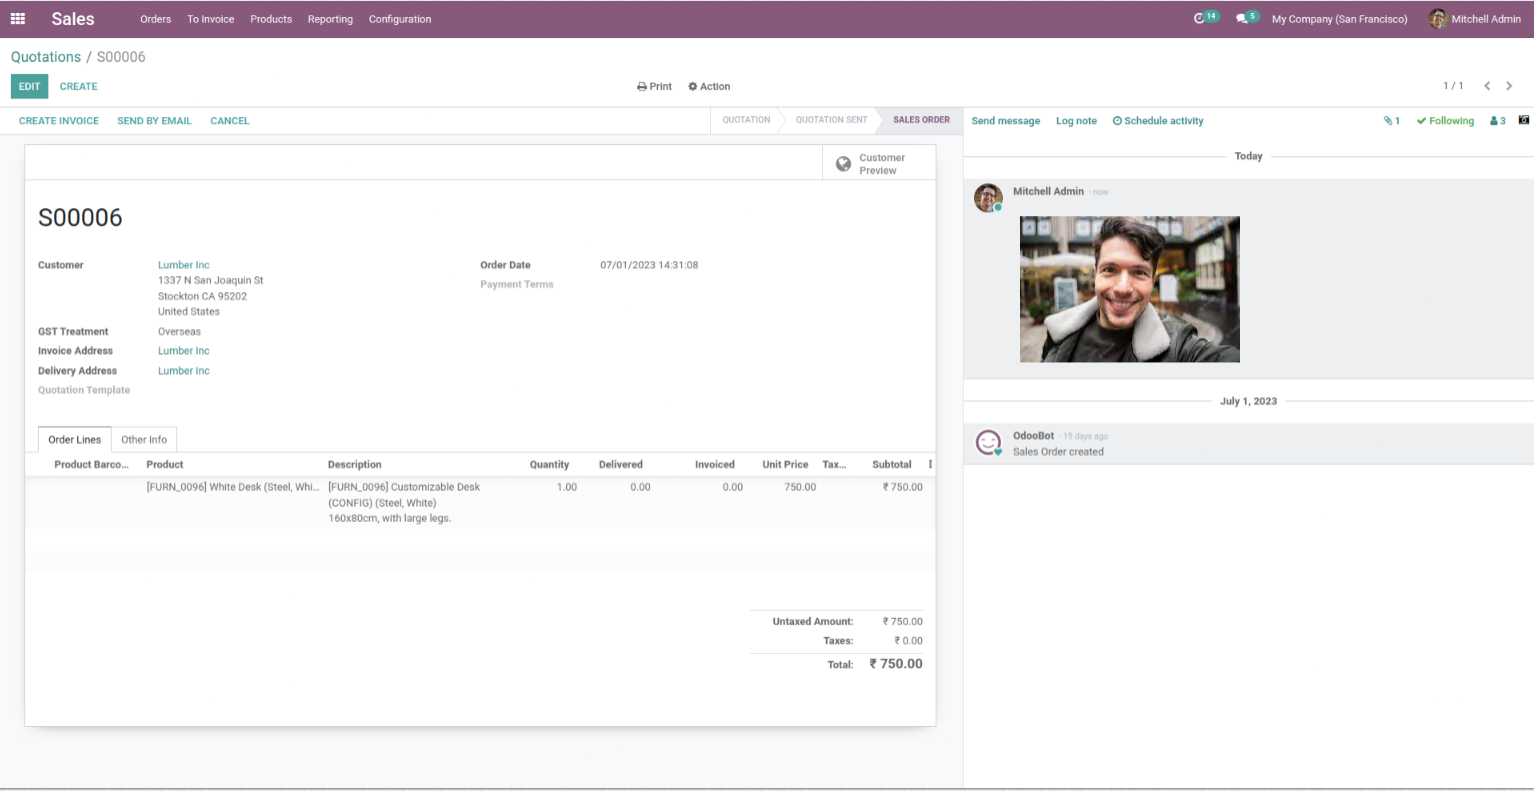This screenshot has width=1534, height=791.
Task: Open Lumber Inc customer link
Action: coord(184,265)
